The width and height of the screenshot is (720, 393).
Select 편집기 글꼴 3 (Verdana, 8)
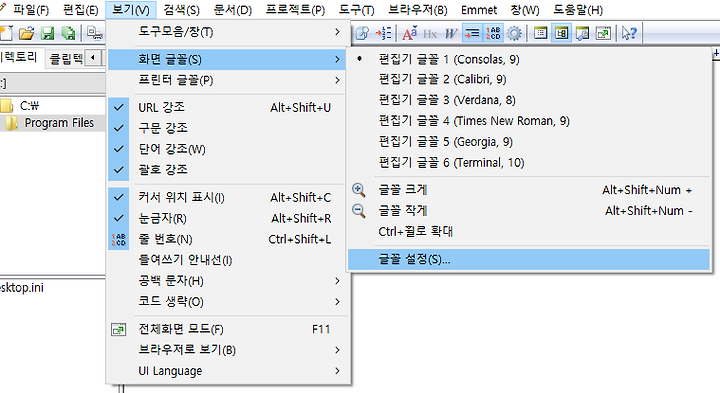[529, 100]
